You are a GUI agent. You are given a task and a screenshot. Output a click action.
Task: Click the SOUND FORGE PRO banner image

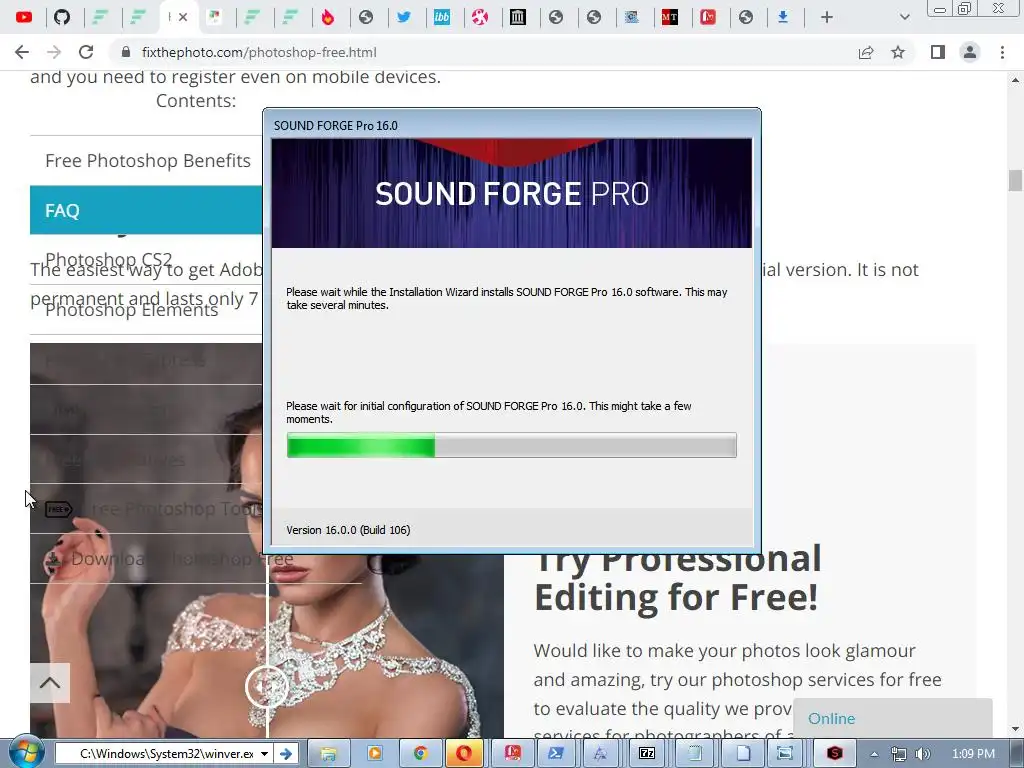tap(511, 193)
